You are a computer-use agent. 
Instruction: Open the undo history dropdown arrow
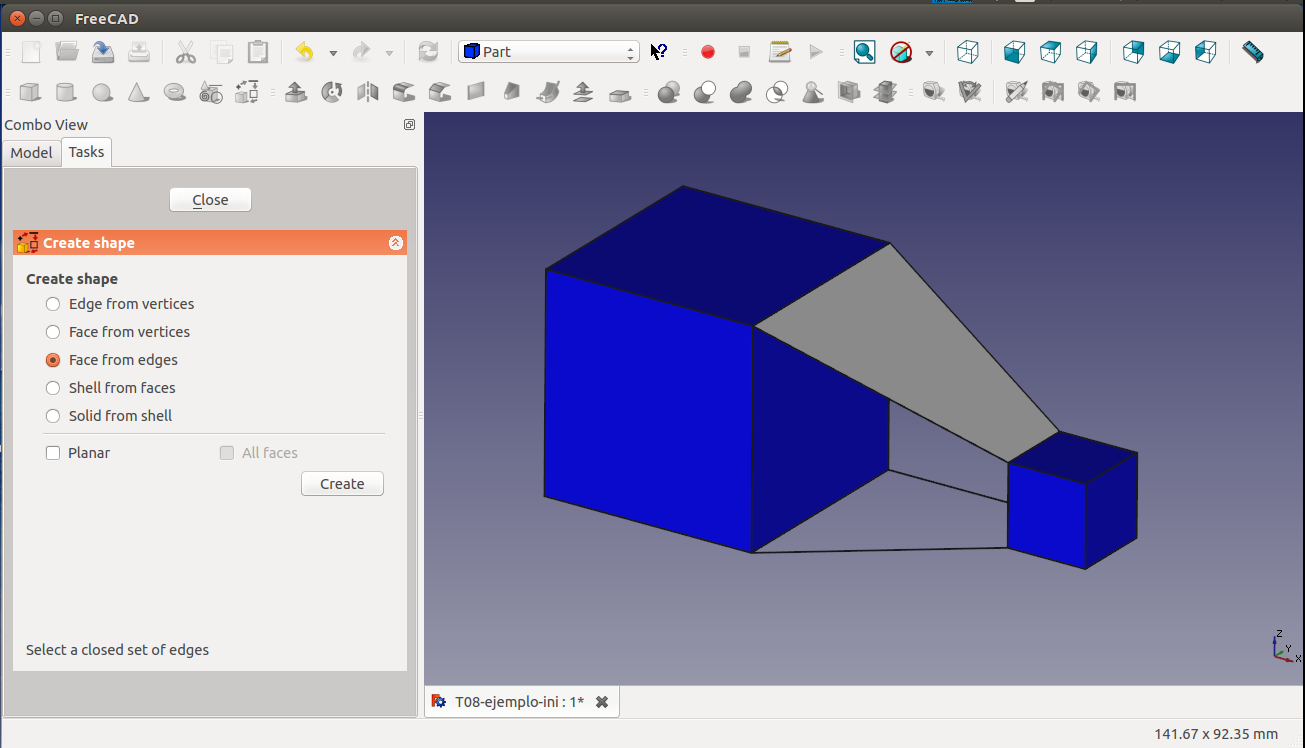pyautogui.click(x=333, y=53)
